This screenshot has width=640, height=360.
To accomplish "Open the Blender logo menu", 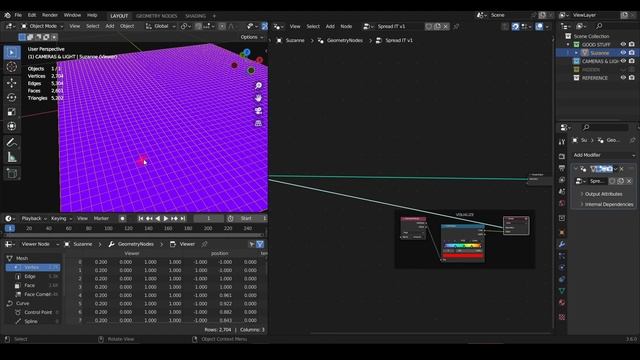I will coord(7,15).
